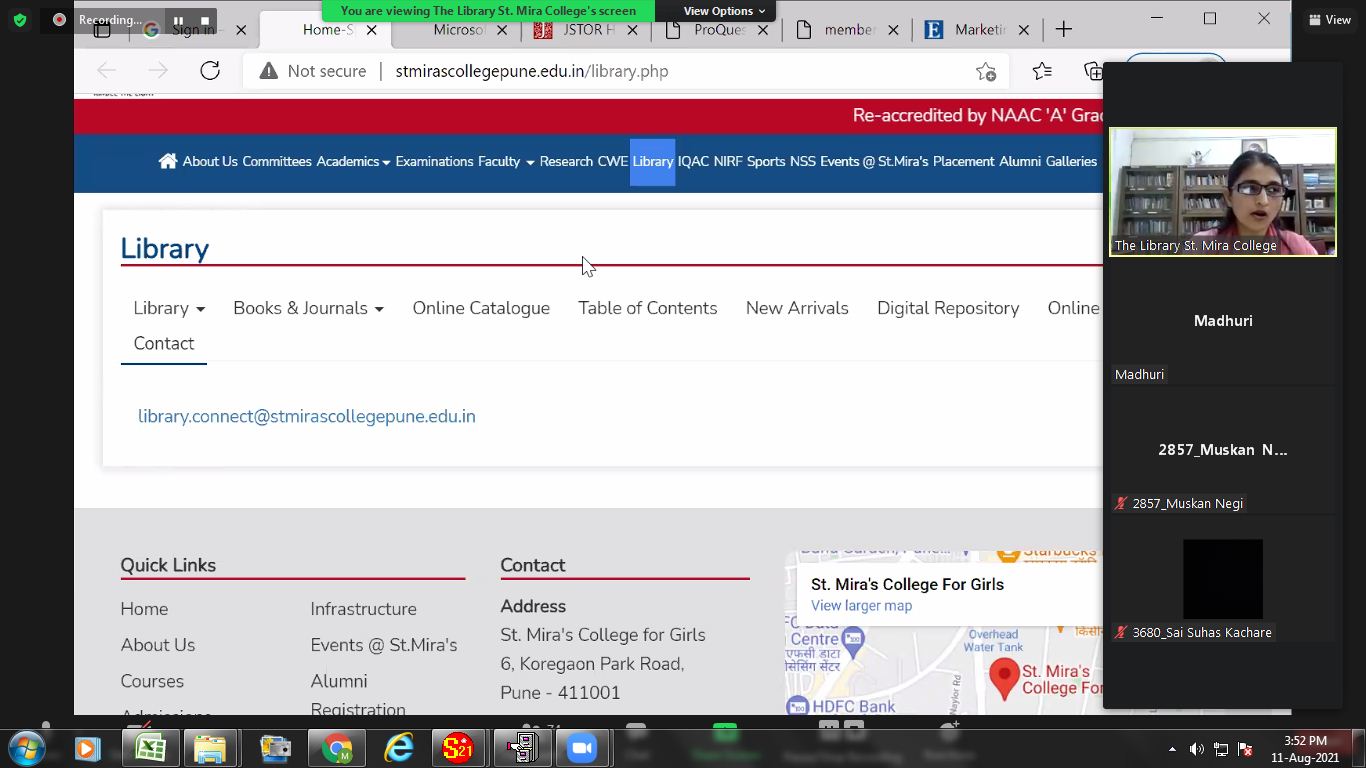Bookmark this page using the star icon
Image resolution: width=1366 pixels, height=768 pixels.
pyautogui.click(x=986, y=71)
